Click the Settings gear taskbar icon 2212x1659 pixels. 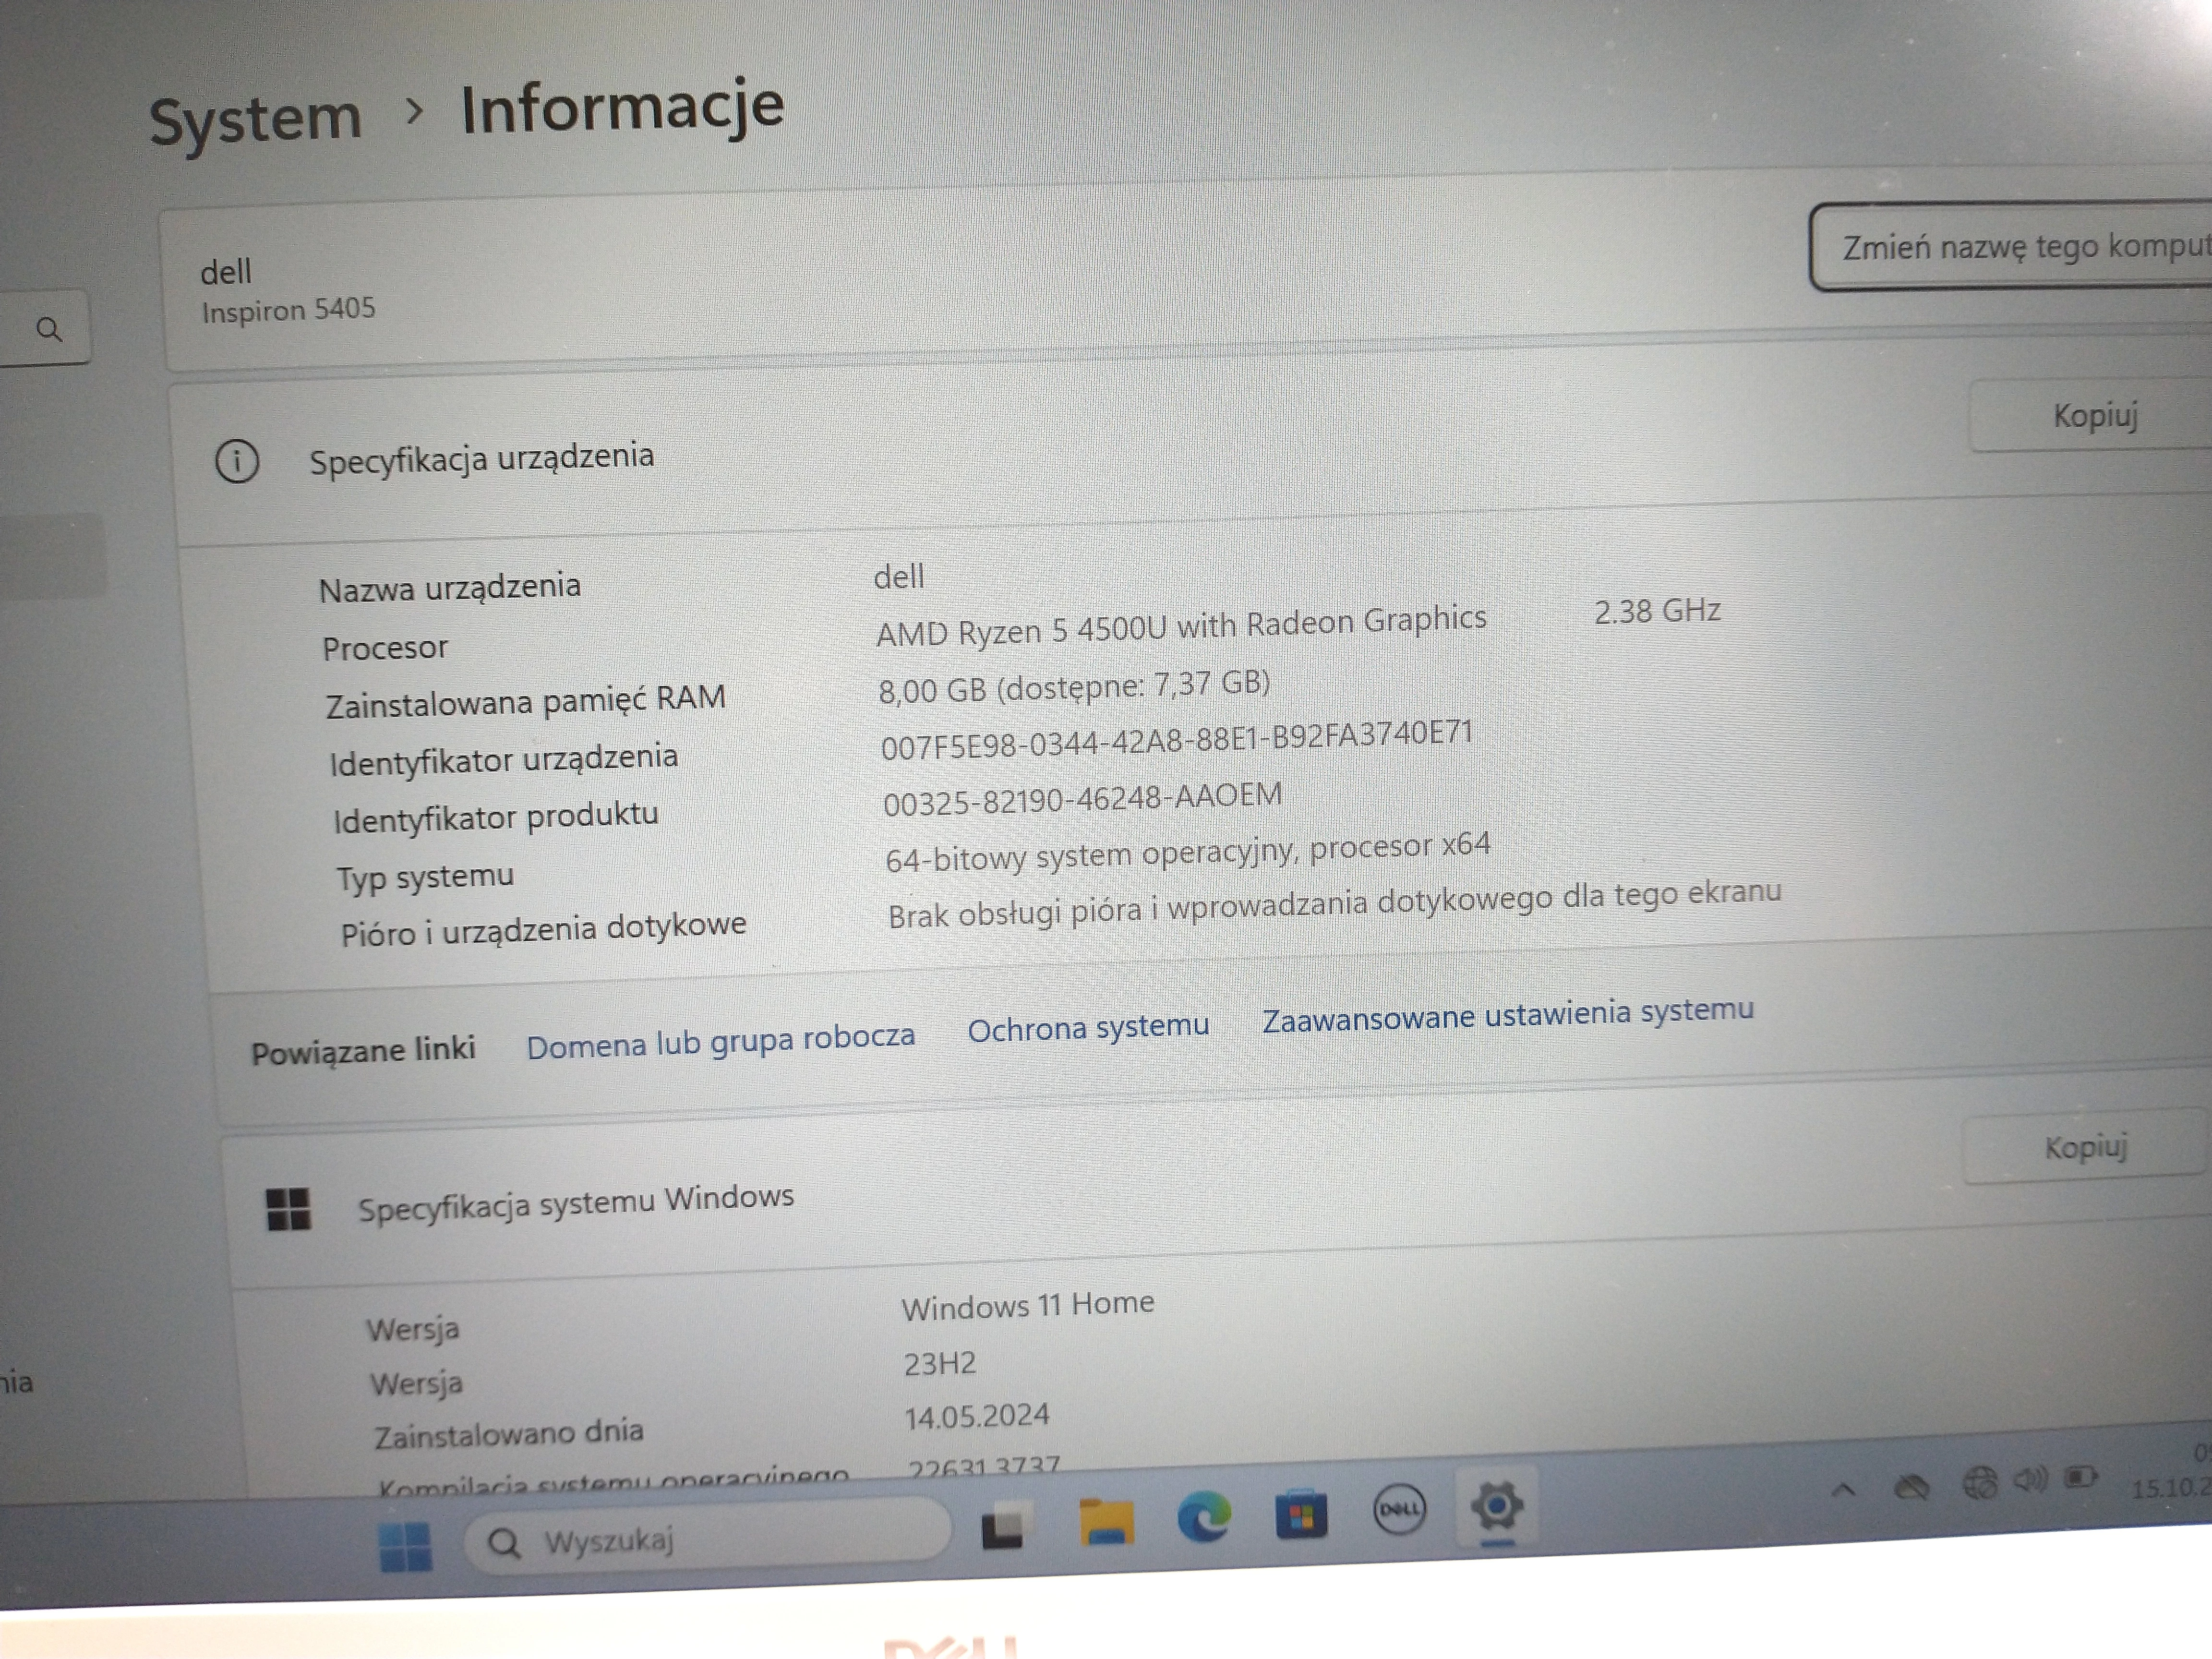click(1497, 1506)
